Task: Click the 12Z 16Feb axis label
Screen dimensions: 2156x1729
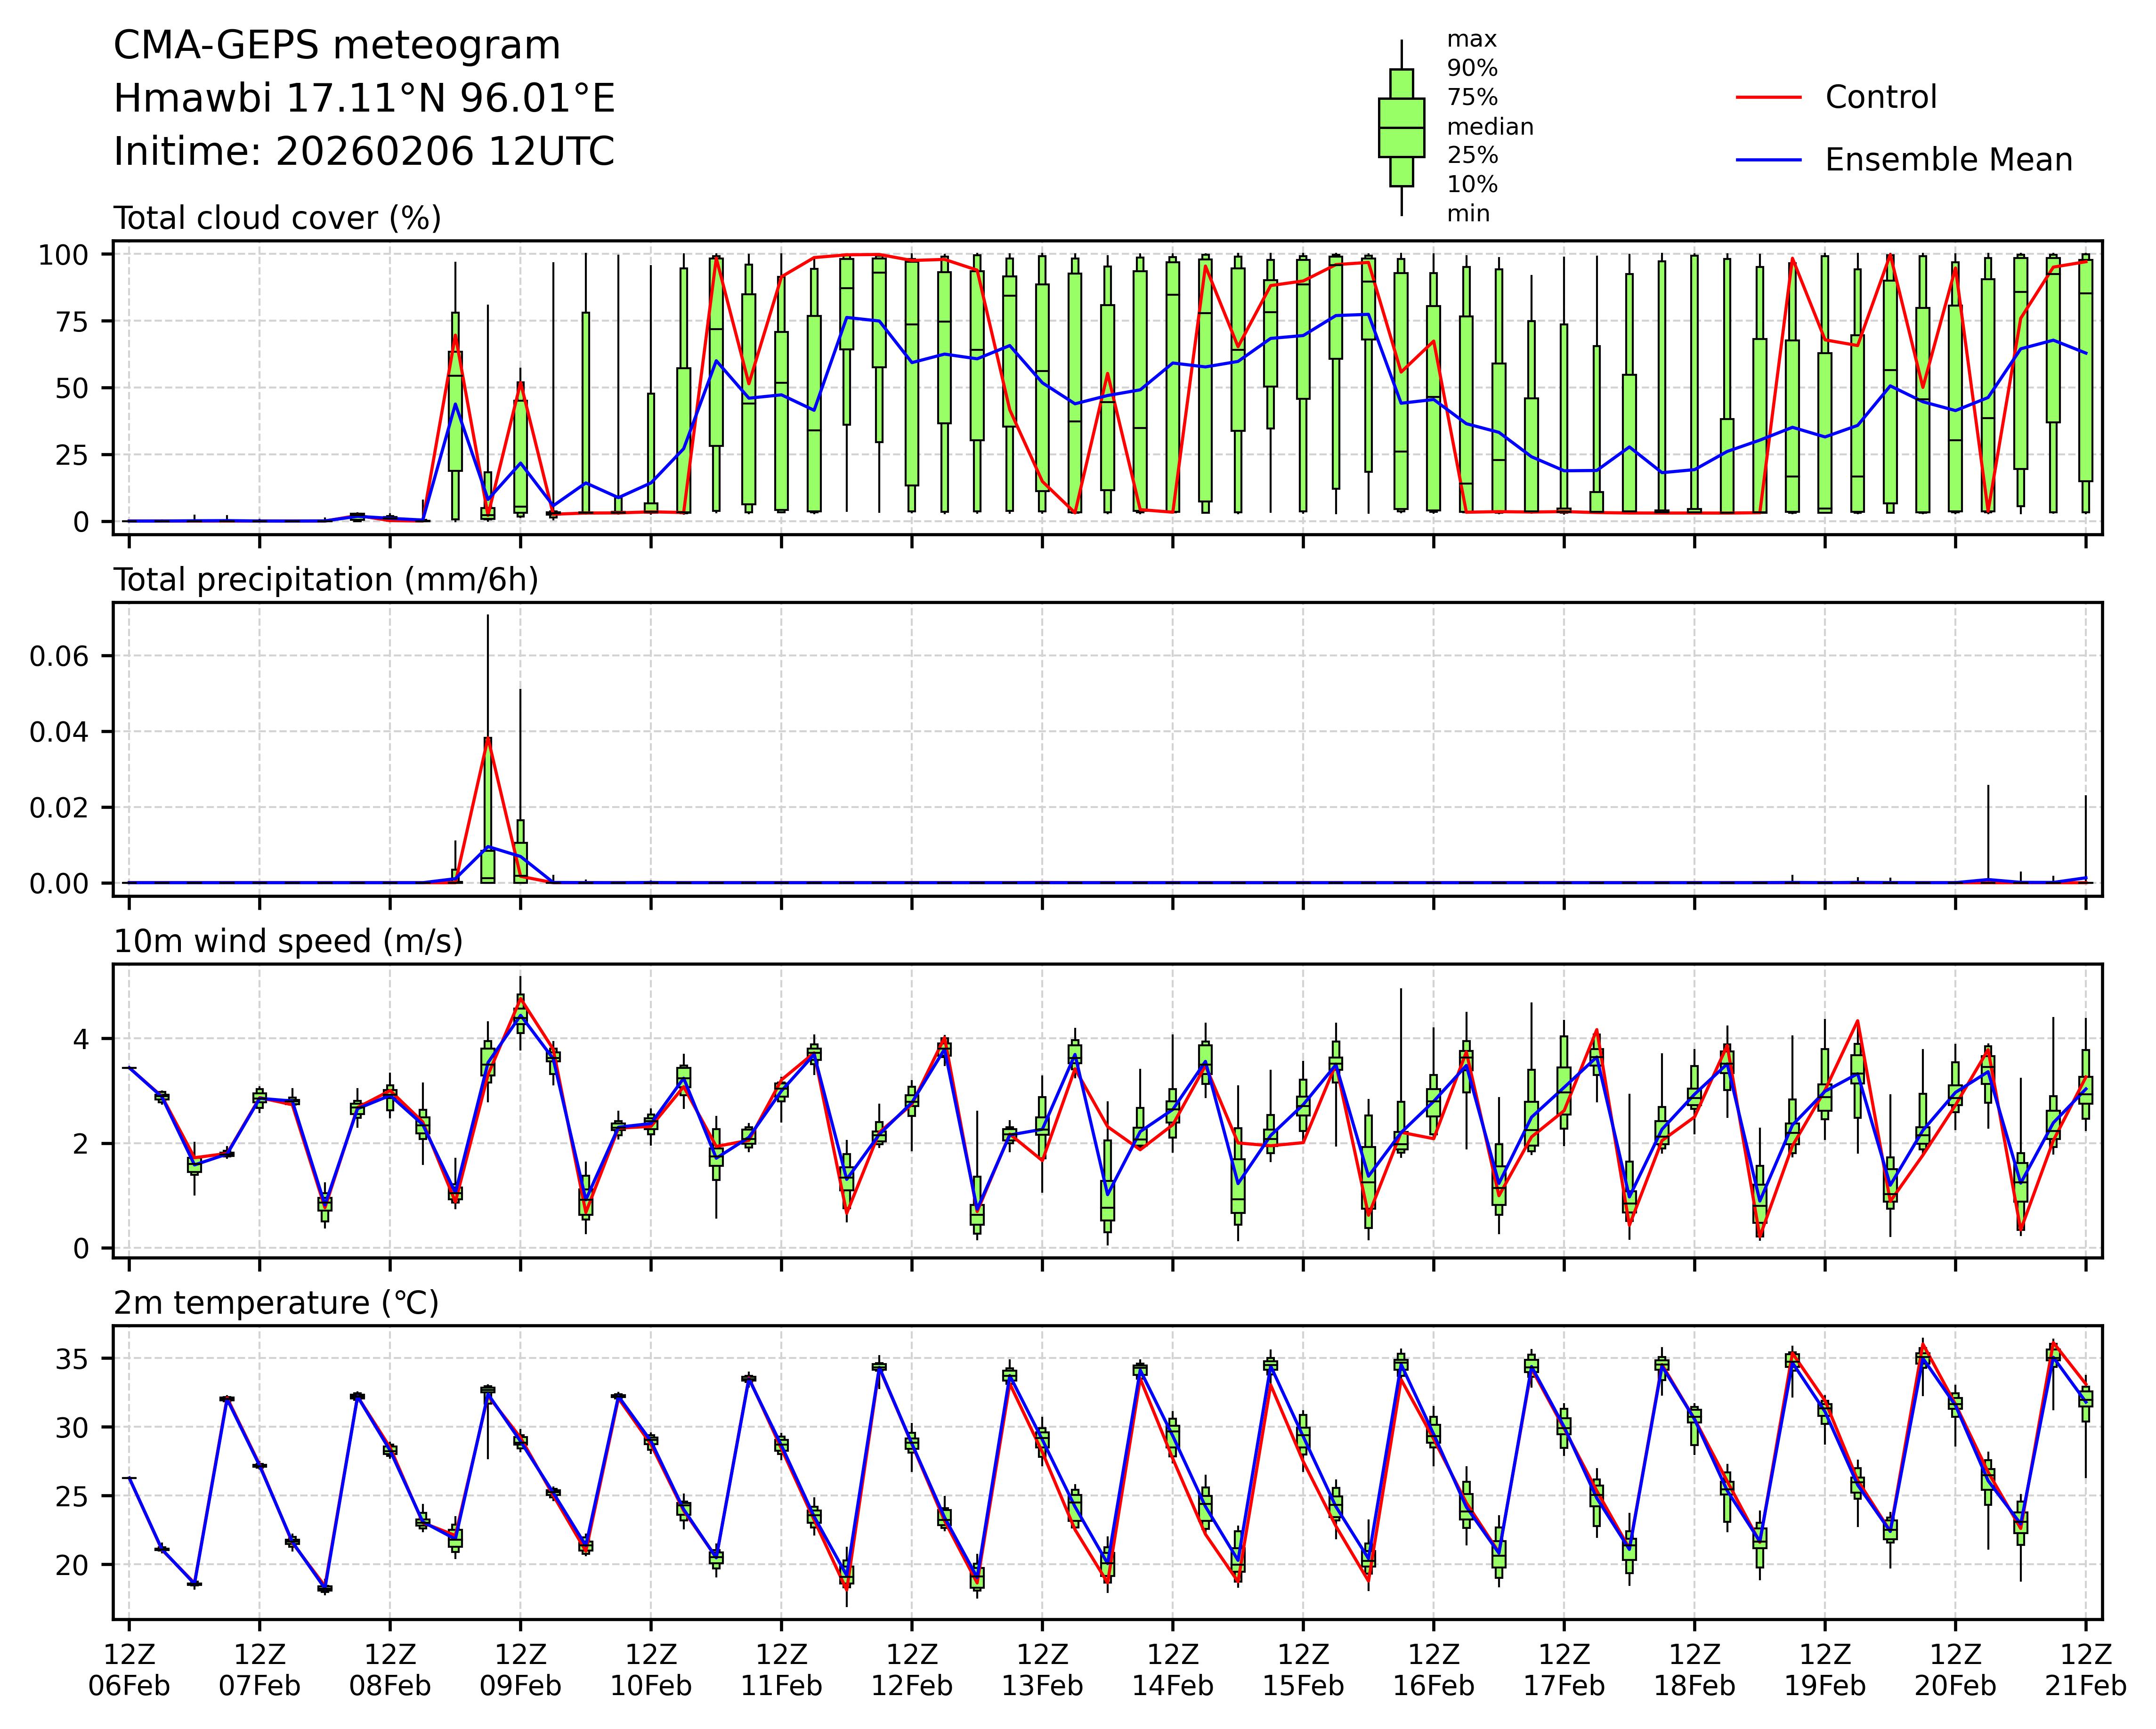Action: pos(1433,1670)
